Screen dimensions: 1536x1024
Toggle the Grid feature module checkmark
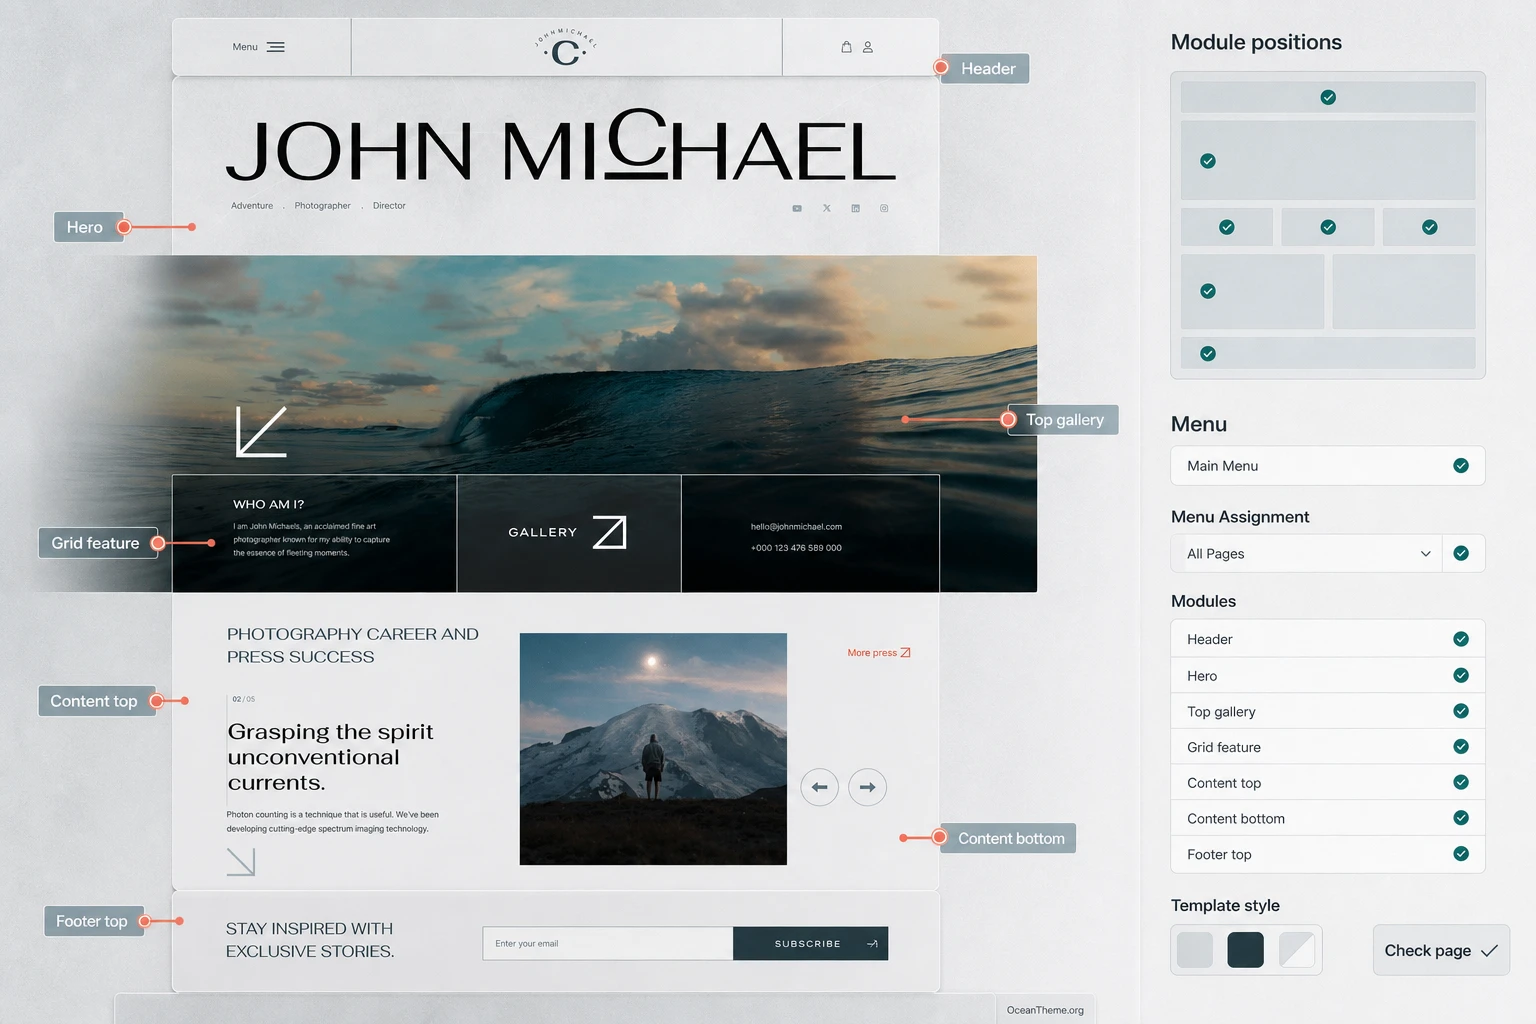click(x=1461, y=747)
